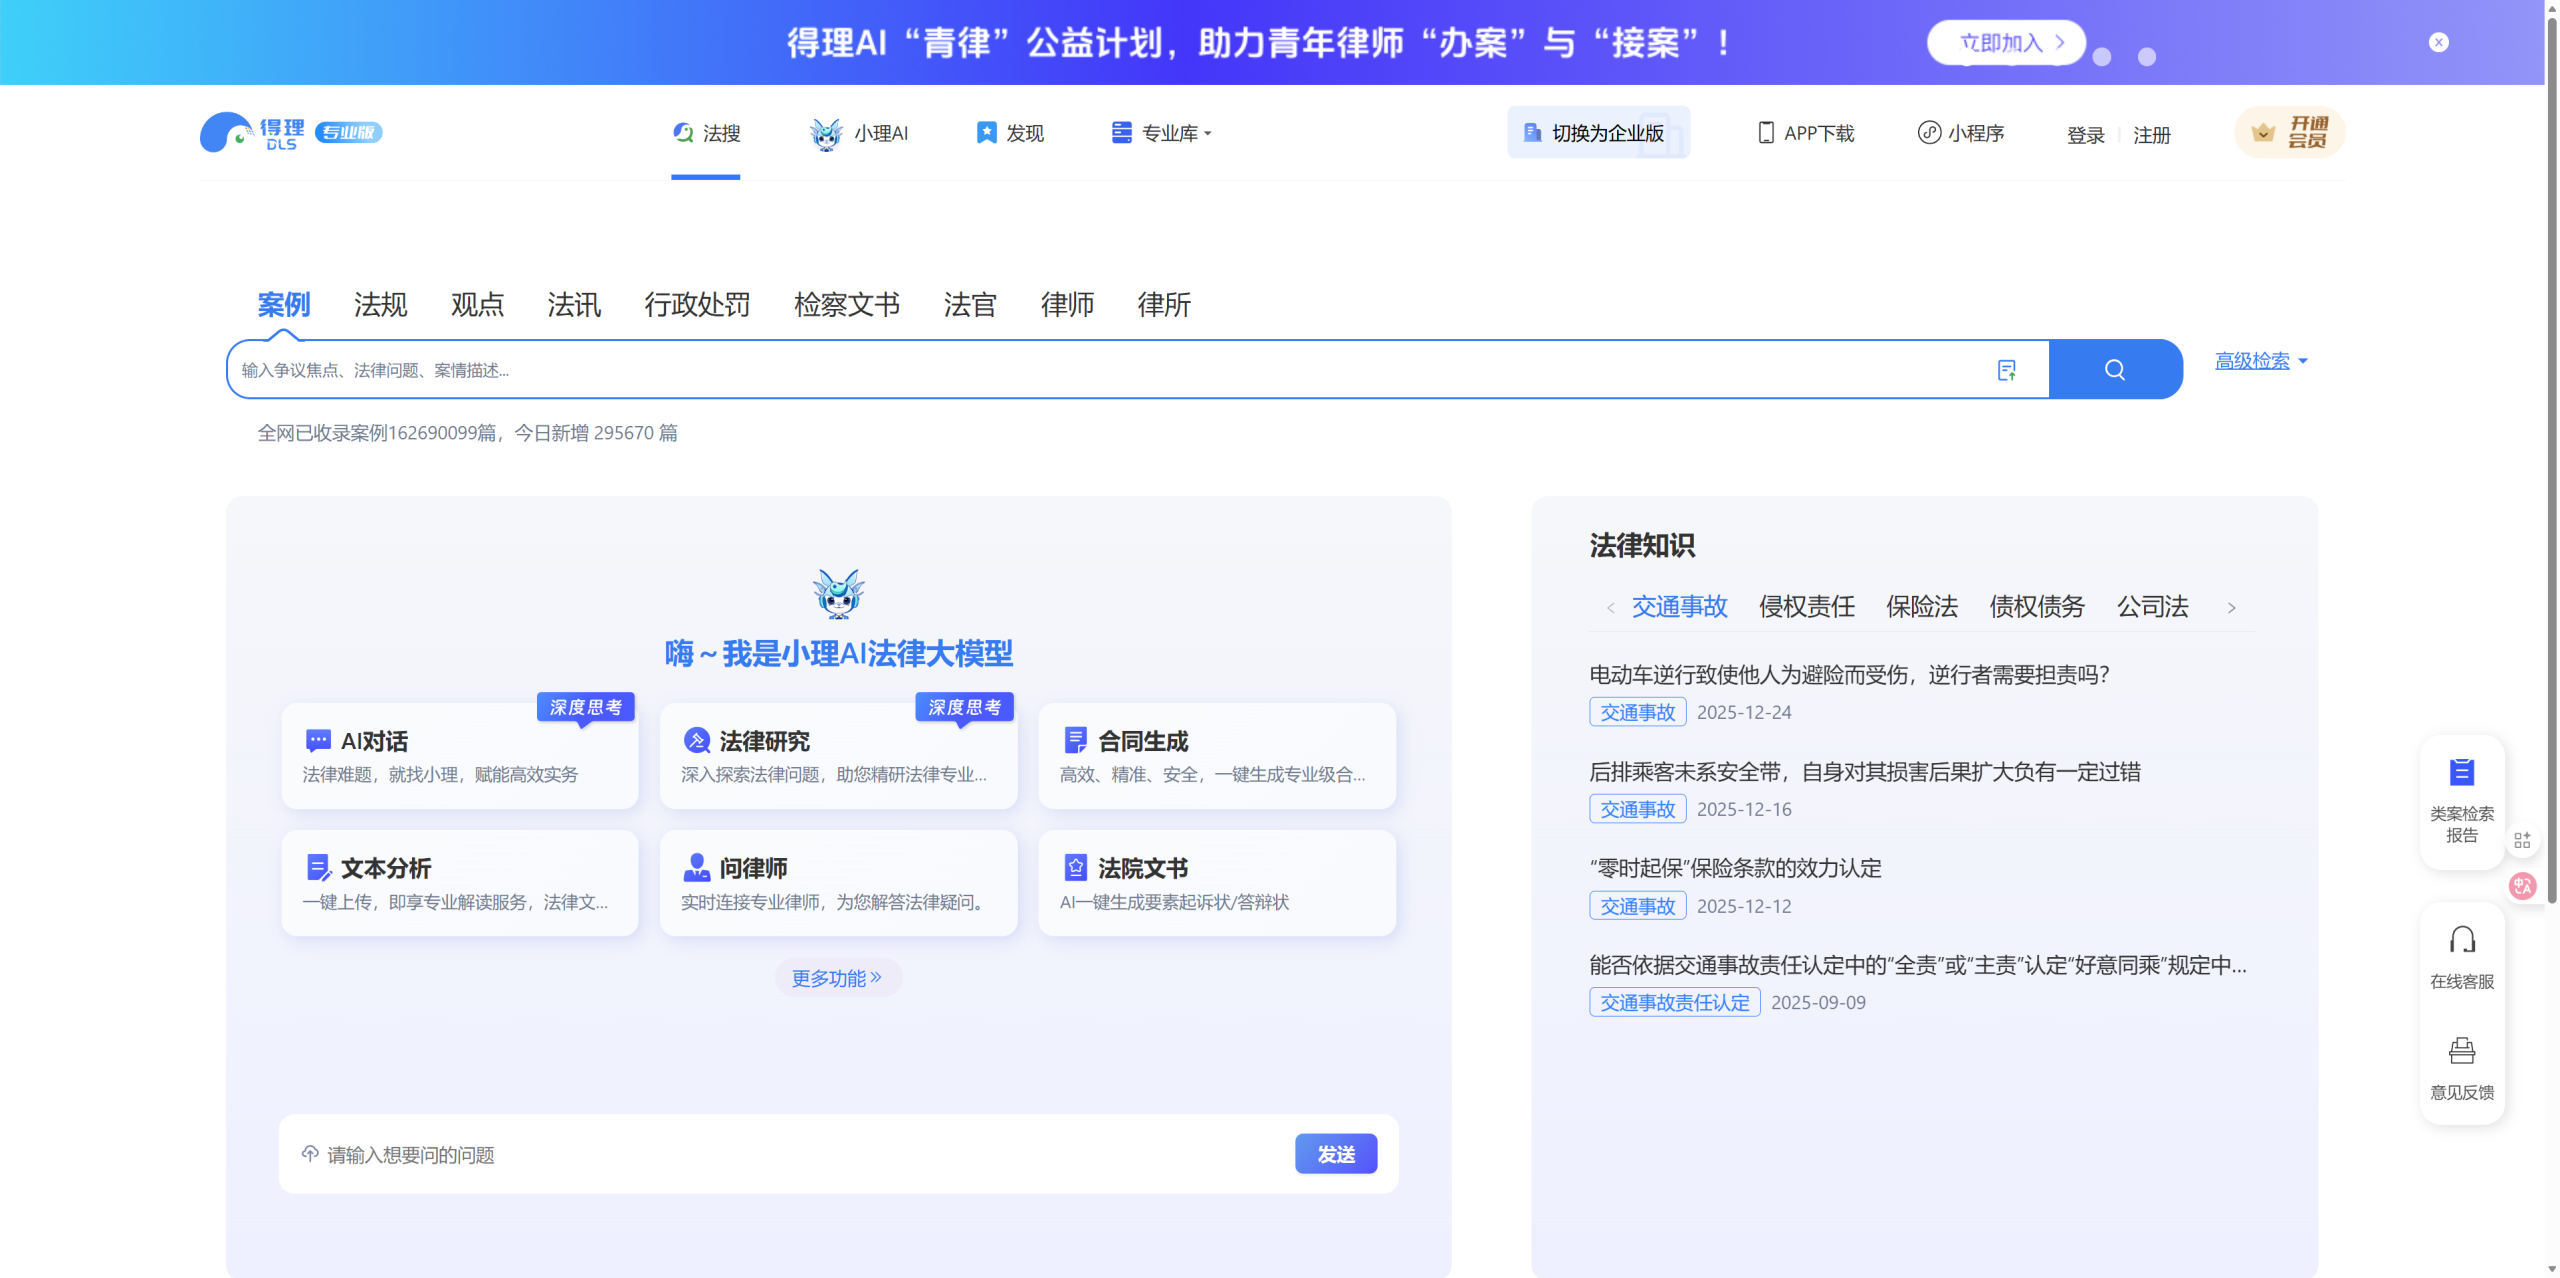This screenshot has width=2560, height=1278.
Task: Expand the 高级检索 options
Action: tap(2254, 361)
